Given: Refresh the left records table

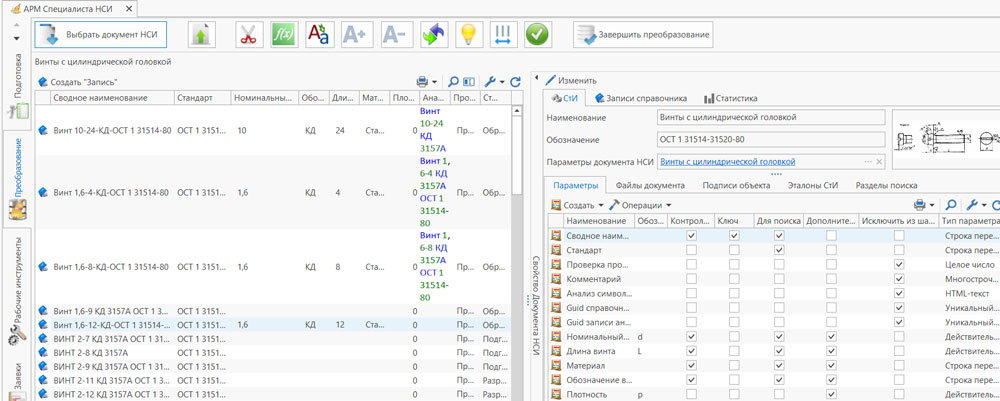Looking at the screenshot, I should coord(516,82).
